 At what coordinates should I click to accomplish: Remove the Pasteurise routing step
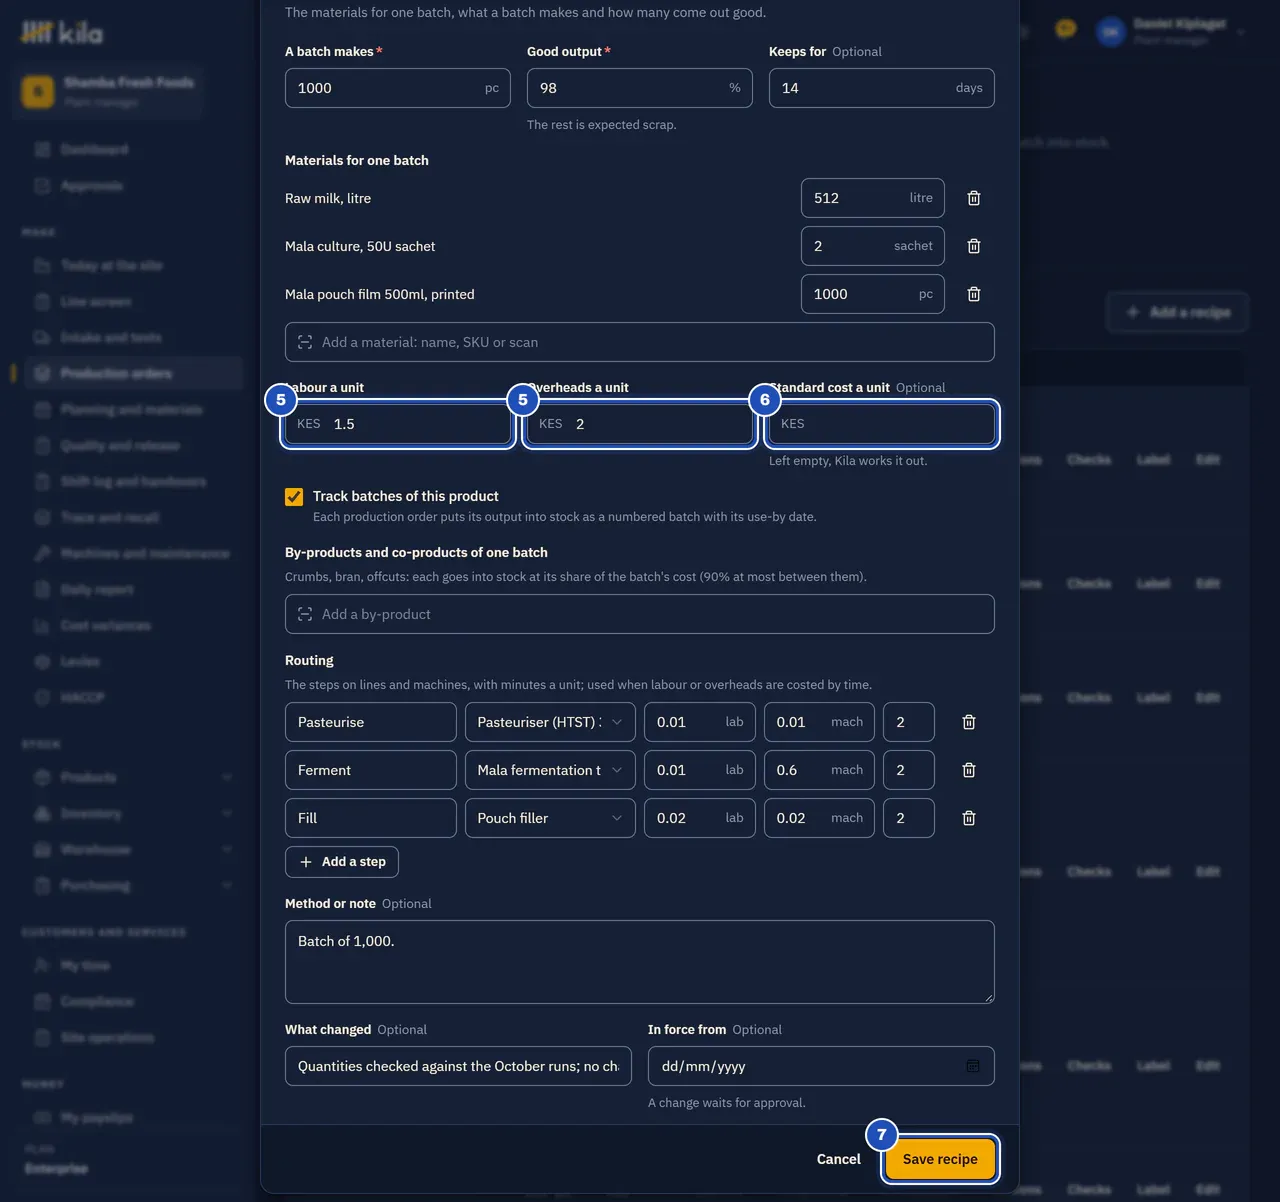(x=969, y=722)
